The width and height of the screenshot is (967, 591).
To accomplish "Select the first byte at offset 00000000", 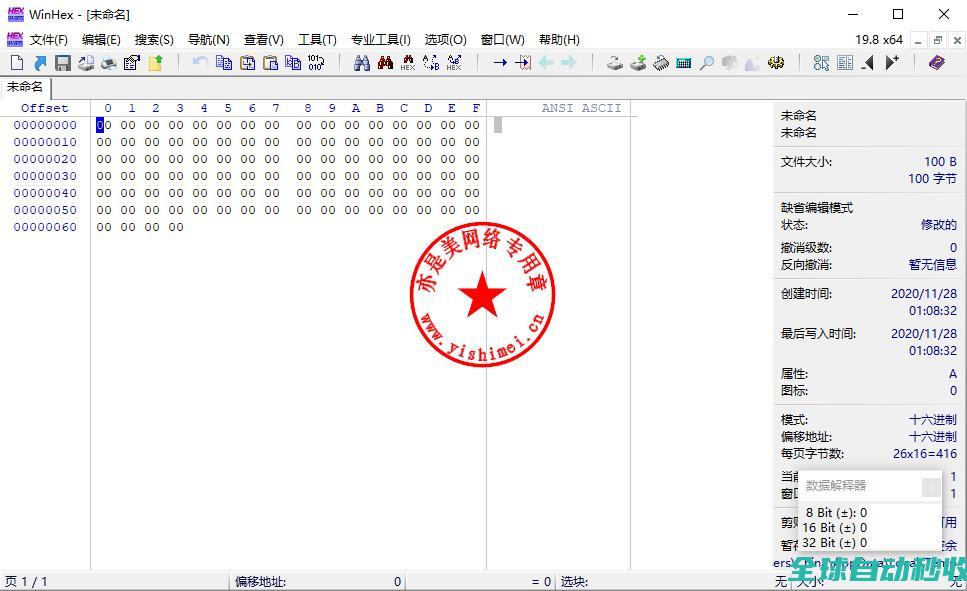I will tap(103, 125).
